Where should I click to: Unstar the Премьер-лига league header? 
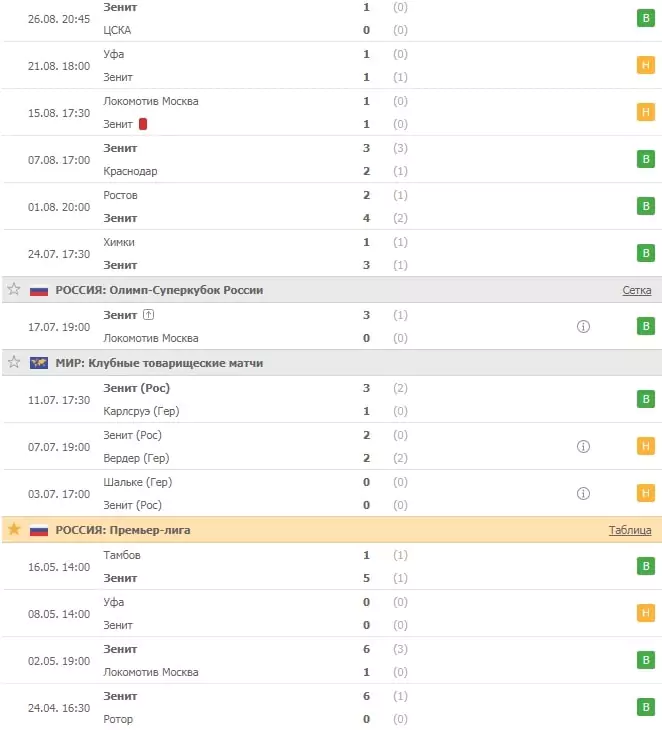point(14,529)
